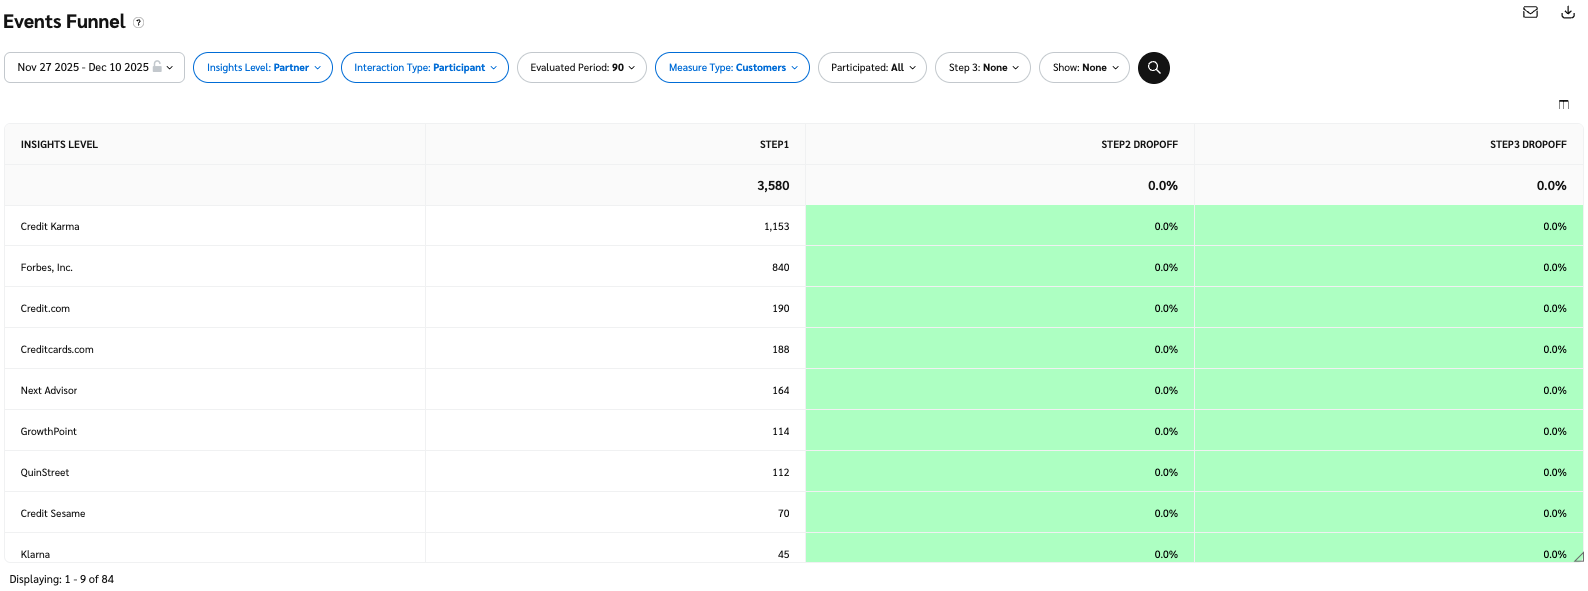Screen dimensions: 1588x591
Task: Sort by the STEP2 DROPOFF column header
Action: pyautogui.click(x=1139, y=145)
